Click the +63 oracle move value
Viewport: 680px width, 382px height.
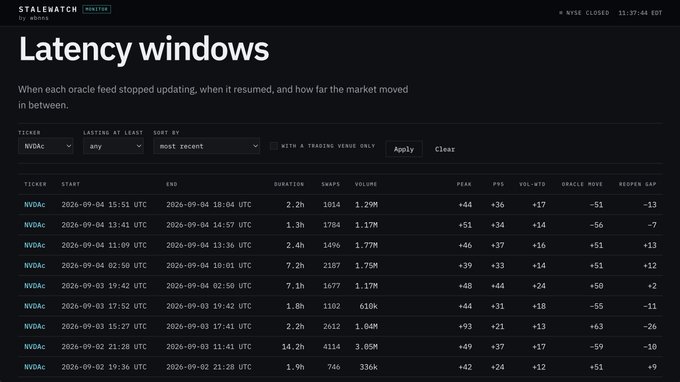pos(596,326)
